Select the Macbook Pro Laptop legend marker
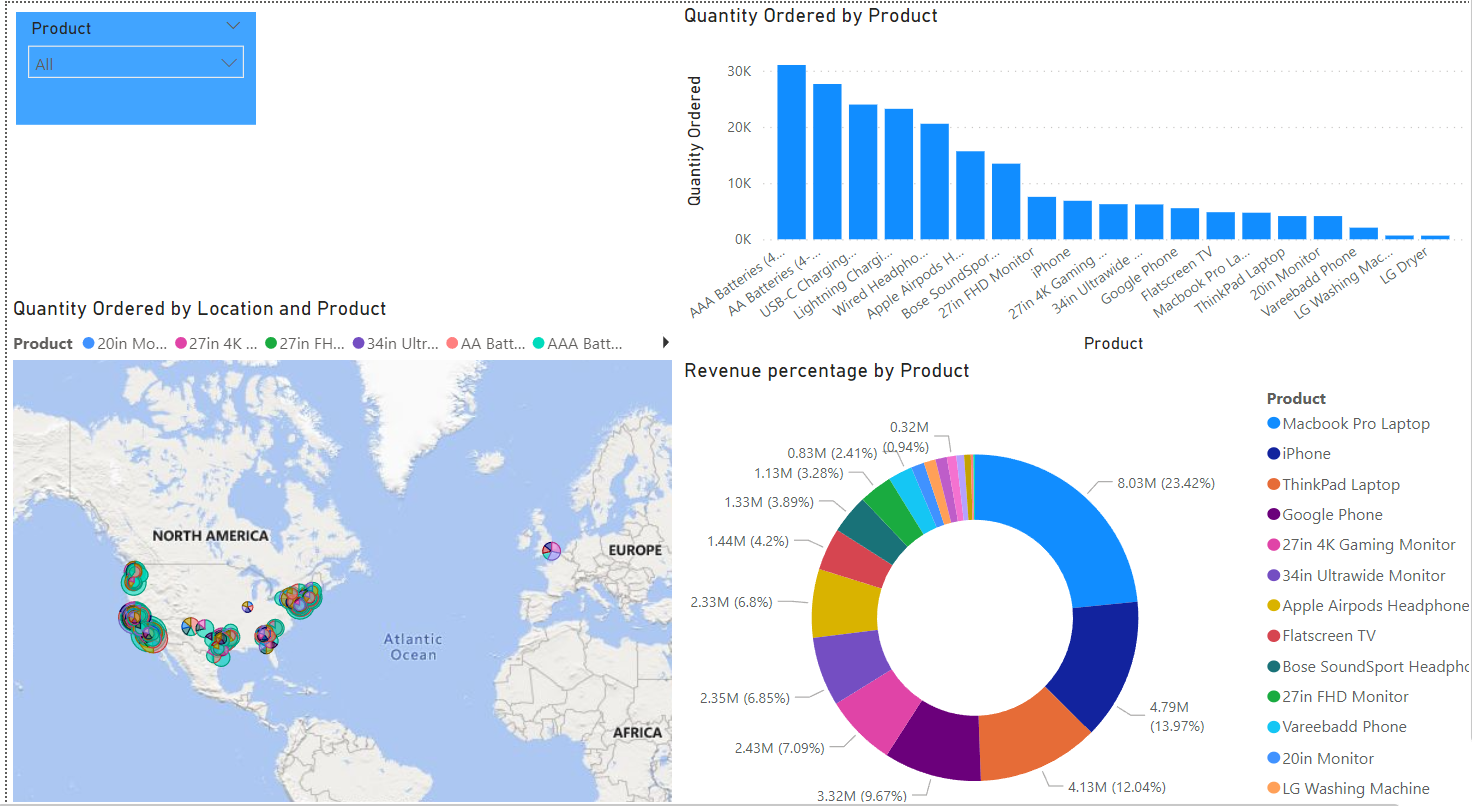Viewport: 1472px width, 806px height. tap(1274, 423)
